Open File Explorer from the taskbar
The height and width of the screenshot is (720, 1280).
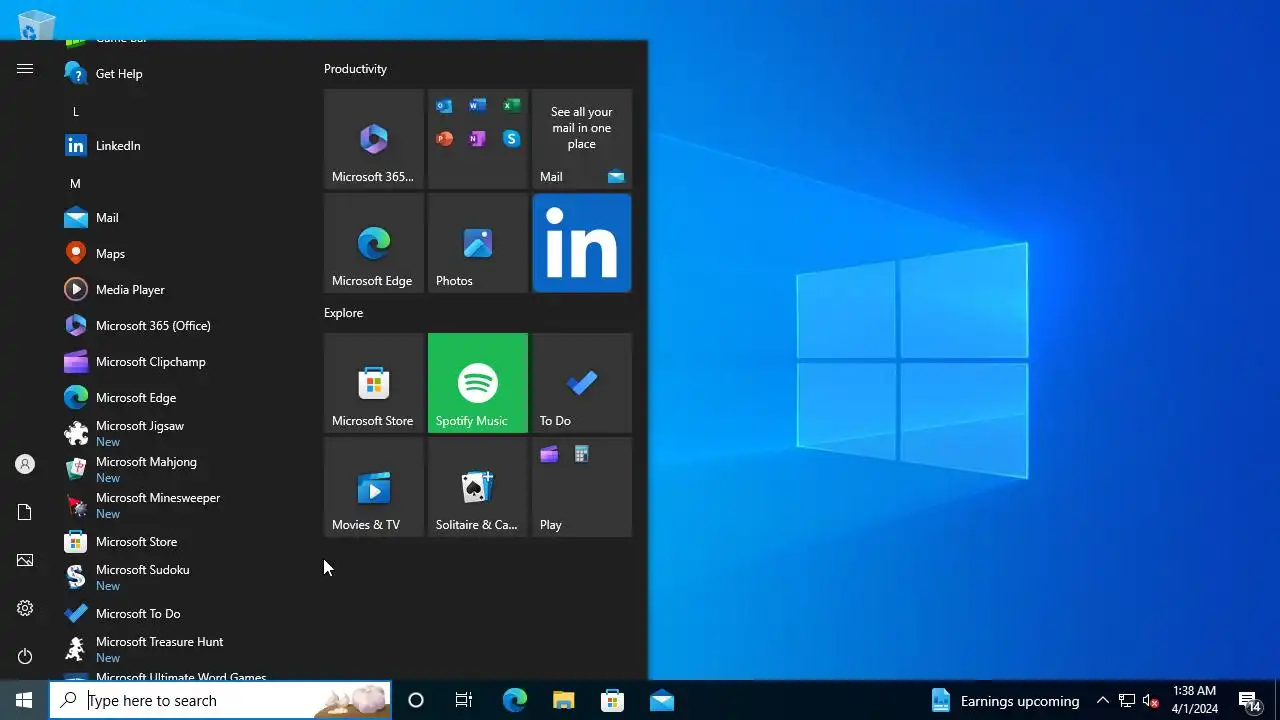563,700
